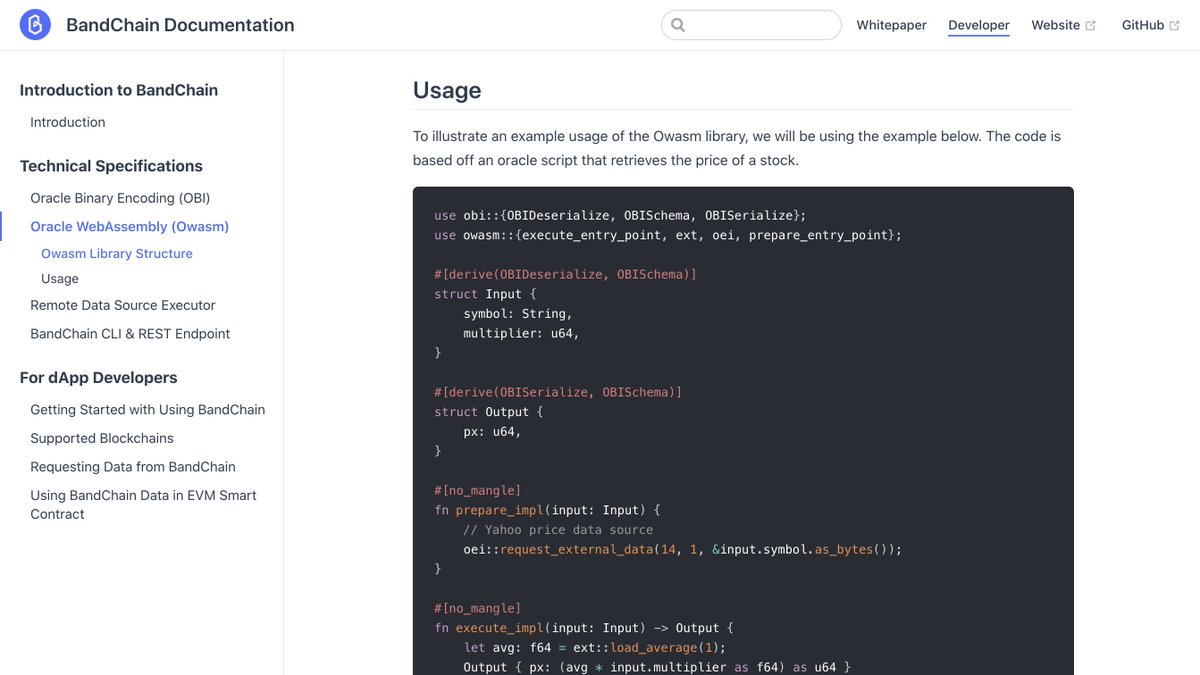This screenshot has width=1200, height=675.
Task: Jump to Usage subsection in sidebar
Action: 60,279
